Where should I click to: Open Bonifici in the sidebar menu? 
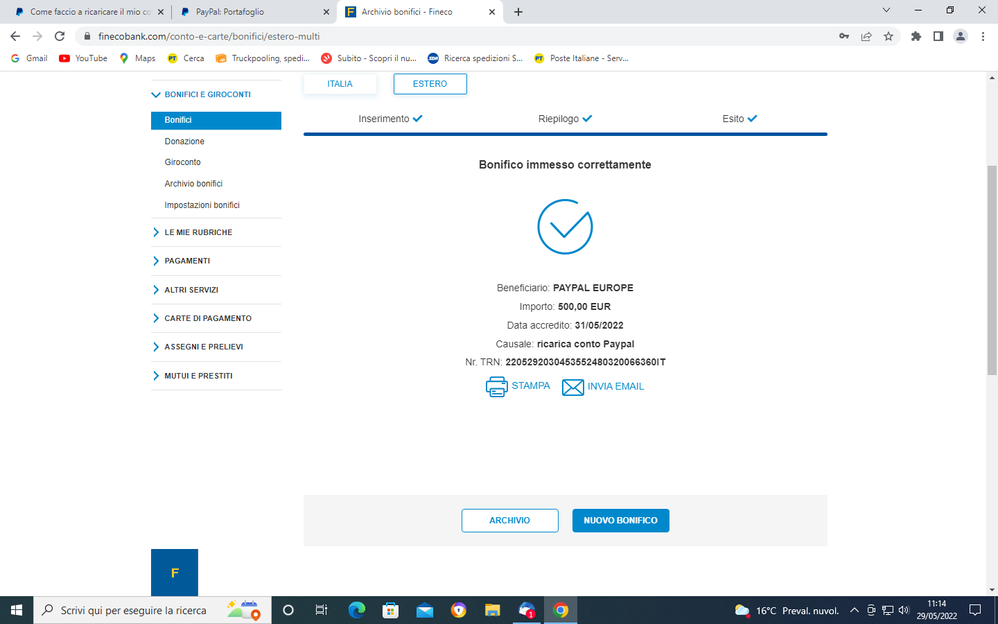click(x=216, y=120)
